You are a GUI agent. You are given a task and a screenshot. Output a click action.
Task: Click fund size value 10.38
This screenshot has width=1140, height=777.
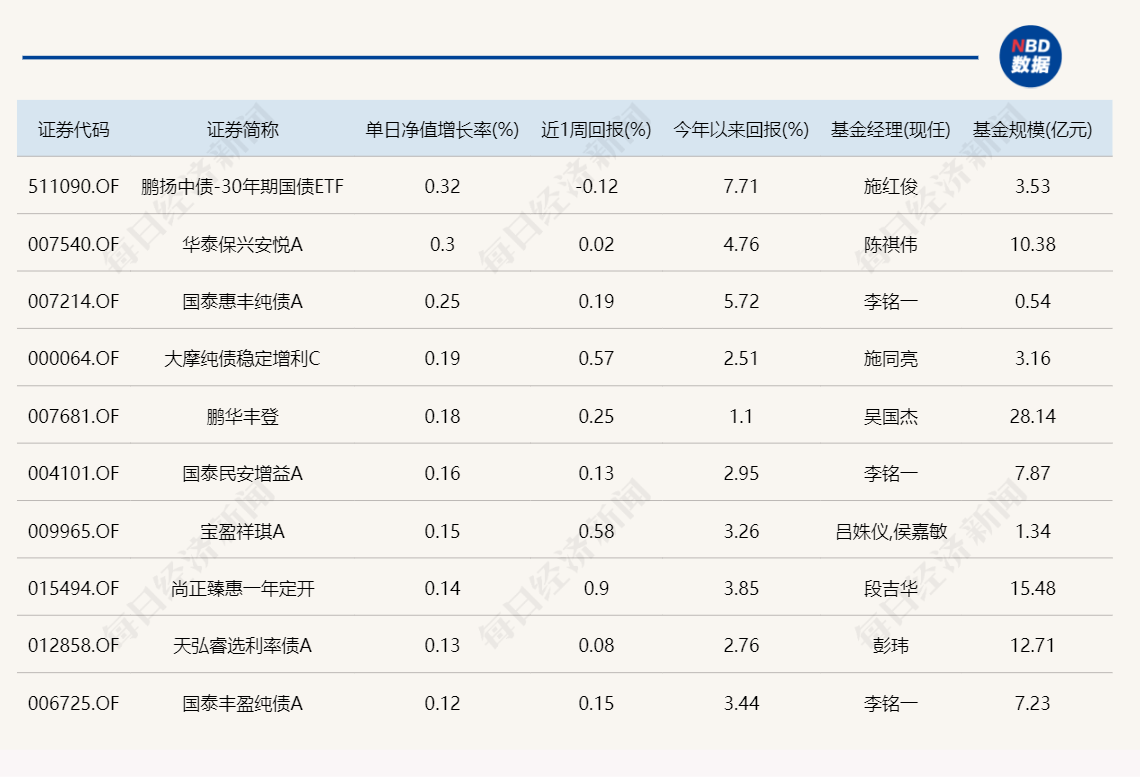coord(1032,244)
